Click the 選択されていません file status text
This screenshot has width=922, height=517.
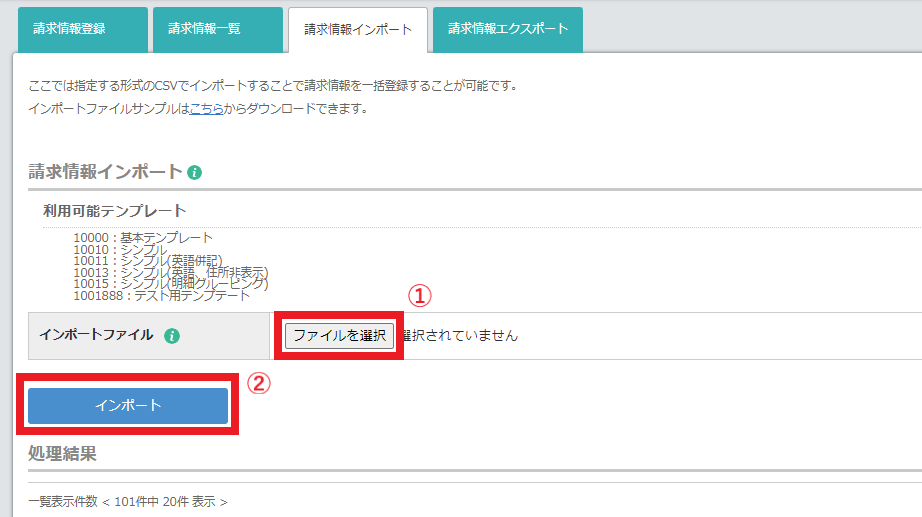(460, 336)
